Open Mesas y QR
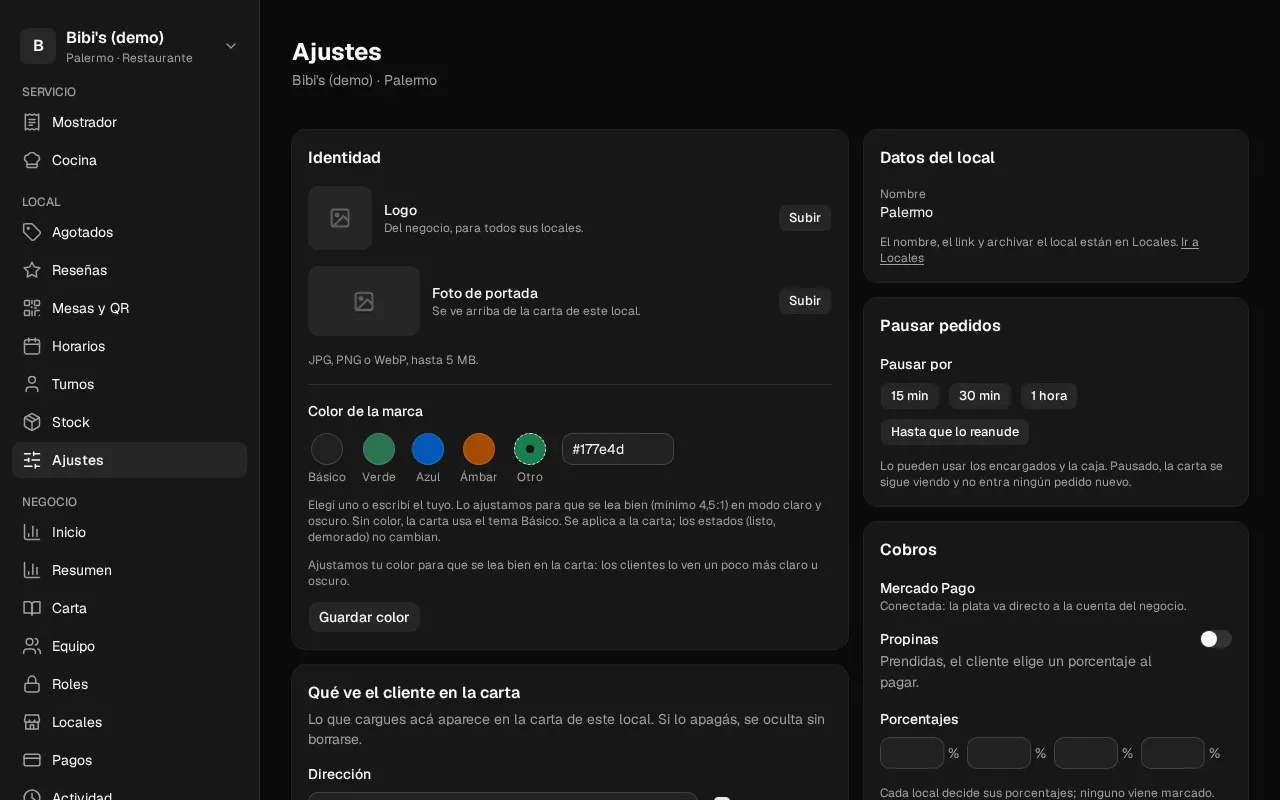1280x800 pixels. coord(129,308)
